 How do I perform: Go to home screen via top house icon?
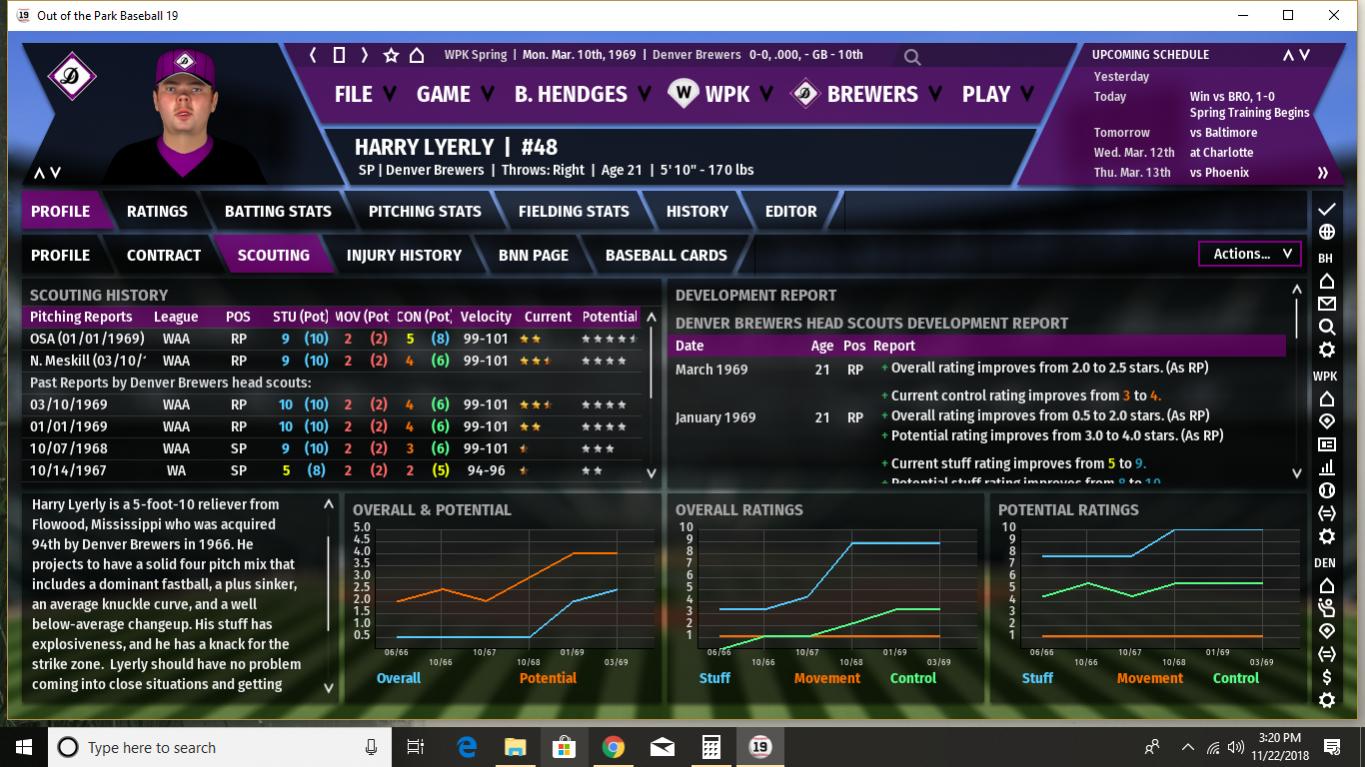point(417,55)
